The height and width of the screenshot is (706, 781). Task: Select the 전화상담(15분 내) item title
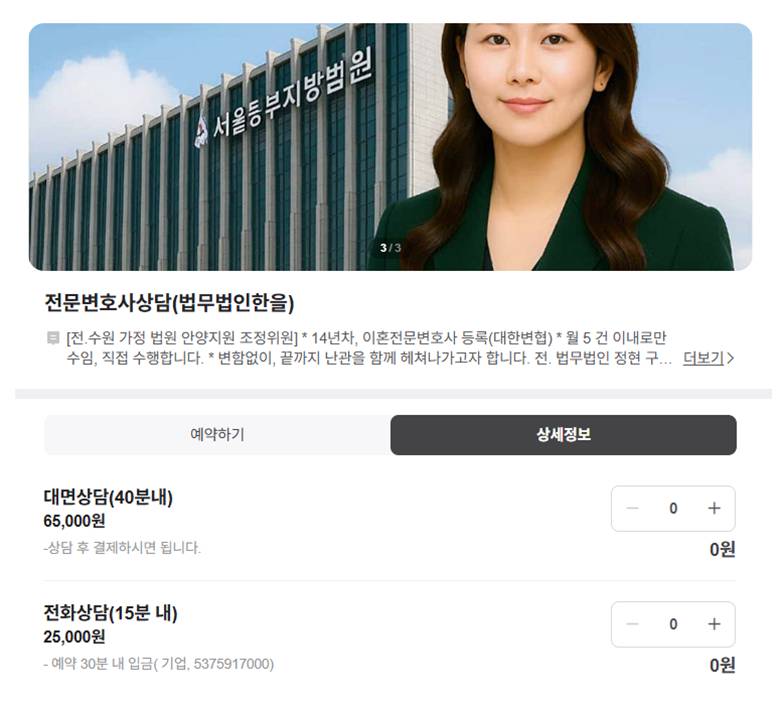click(110, 613)
